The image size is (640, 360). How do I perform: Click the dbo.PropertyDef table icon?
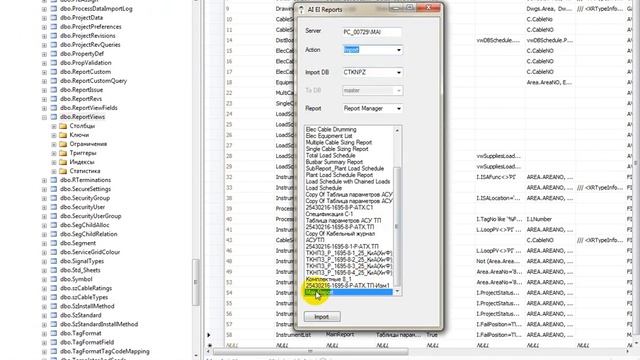point(54,54)
